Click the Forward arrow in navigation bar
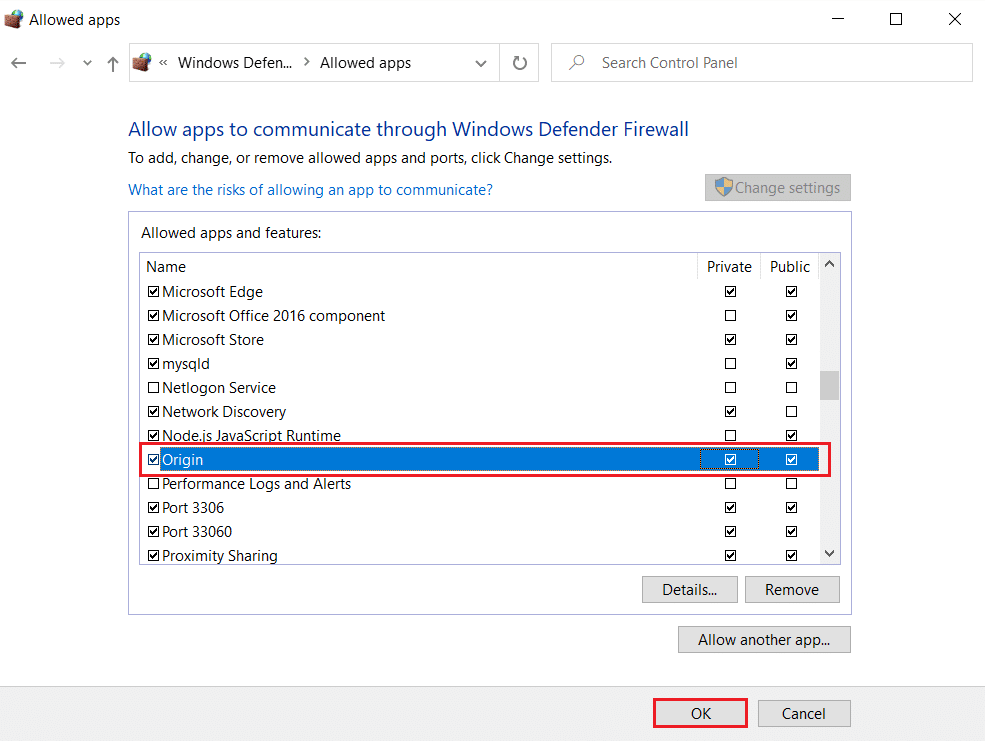Viewport: 985px width, 741px height. (x=57, y=63)
